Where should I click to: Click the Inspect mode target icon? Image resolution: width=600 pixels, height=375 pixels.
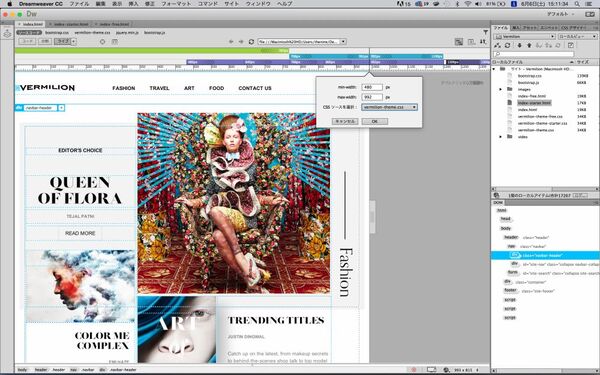(102, 41)
